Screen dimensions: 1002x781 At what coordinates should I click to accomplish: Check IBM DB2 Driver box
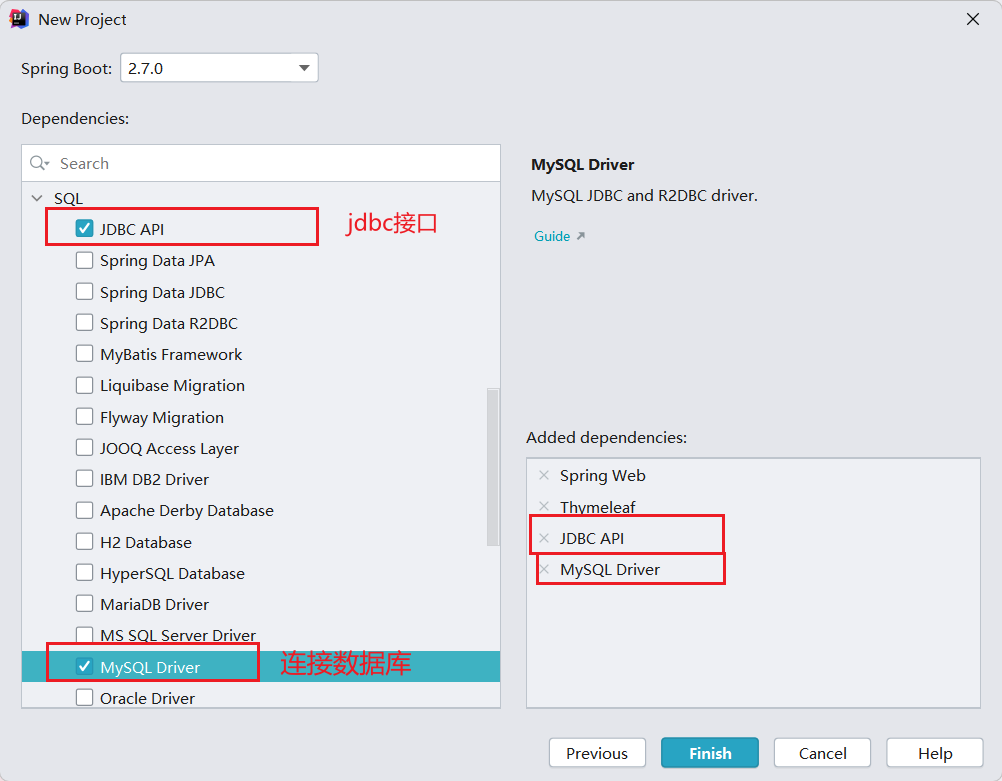click(84, 479)
